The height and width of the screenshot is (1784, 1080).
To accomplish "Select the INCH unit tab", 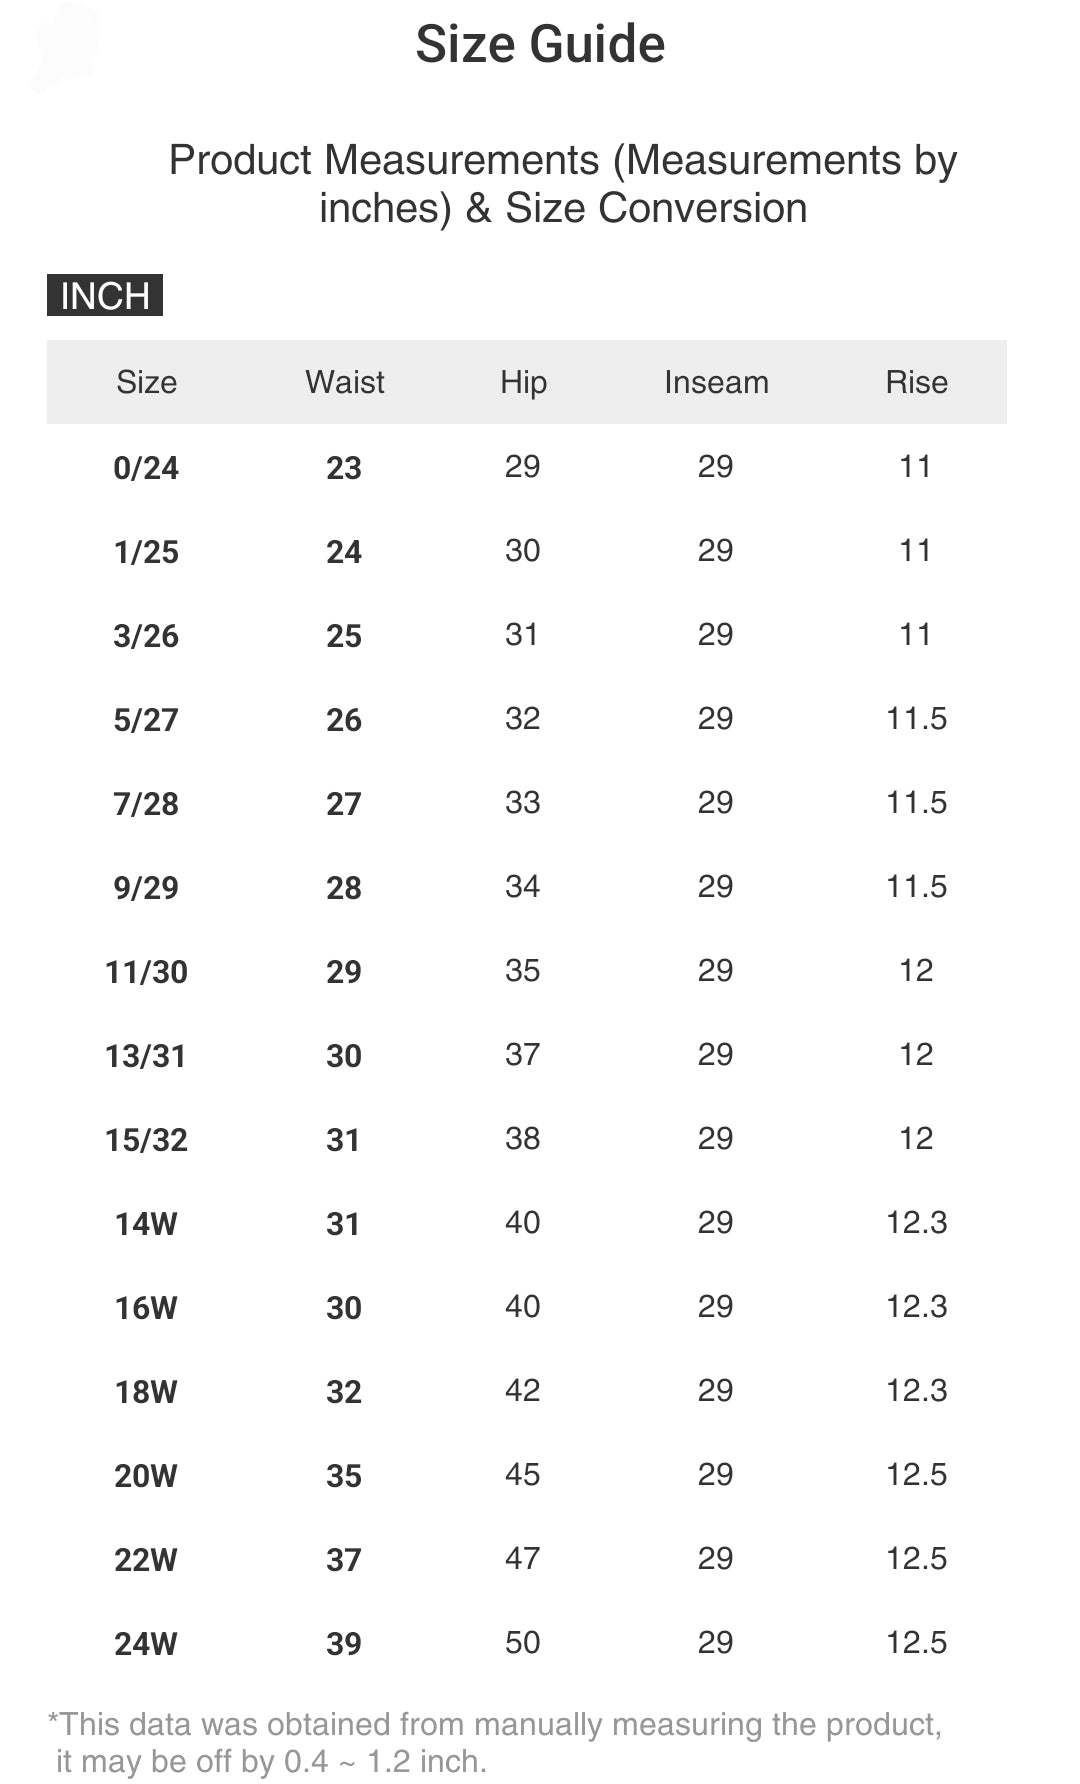I will click(105, 296).
